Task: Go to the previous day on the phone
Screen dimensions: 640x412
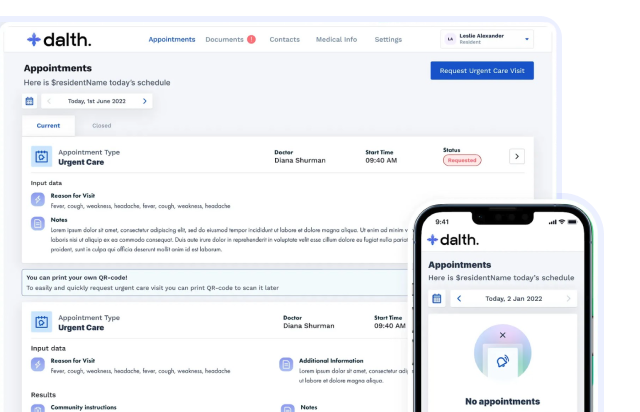Action: click(x=459, y=298)
